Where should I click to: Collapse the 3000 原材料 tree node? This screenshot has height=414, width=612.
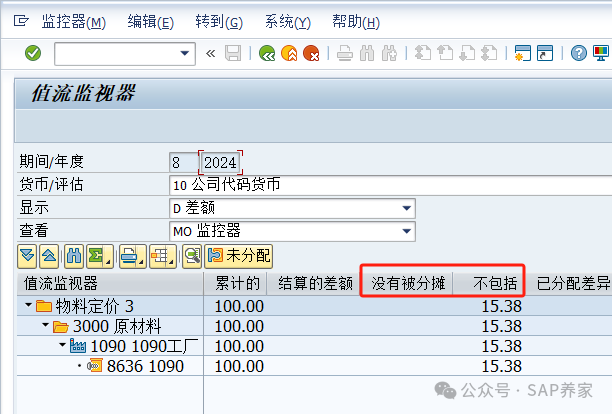click(45, 325)
